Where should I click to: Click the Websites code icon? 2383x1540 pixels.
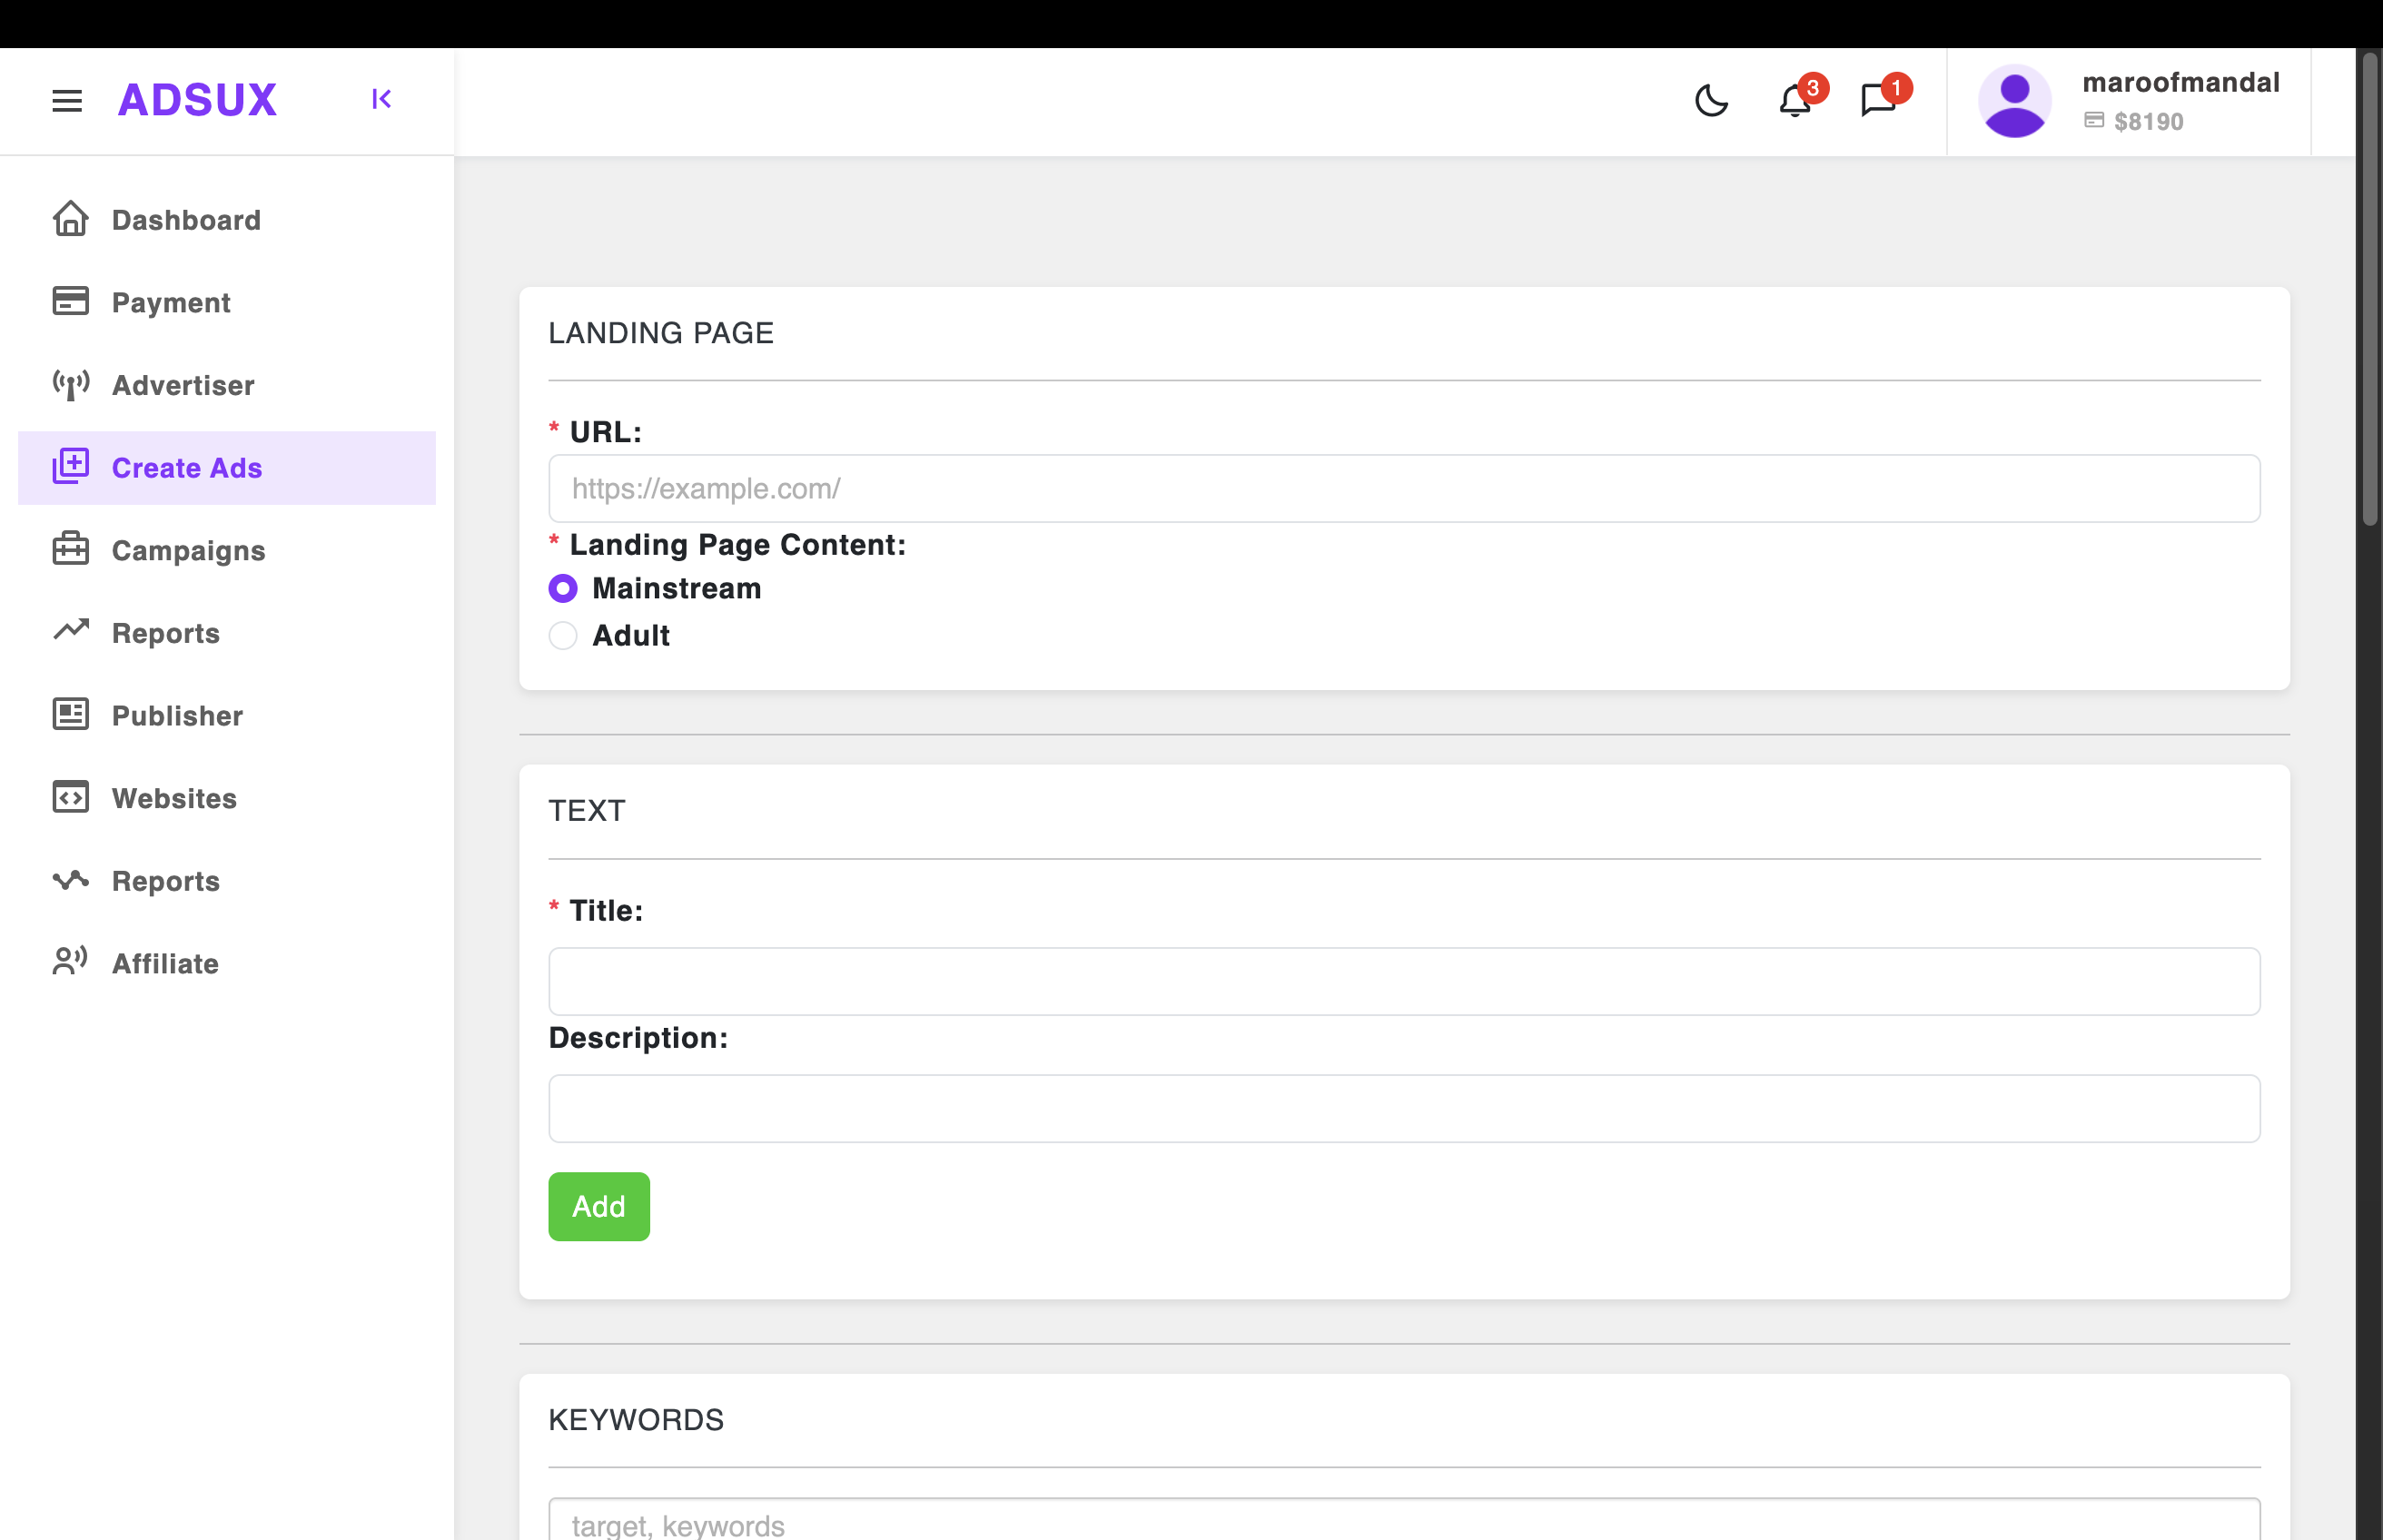click(x=71, y=797)
